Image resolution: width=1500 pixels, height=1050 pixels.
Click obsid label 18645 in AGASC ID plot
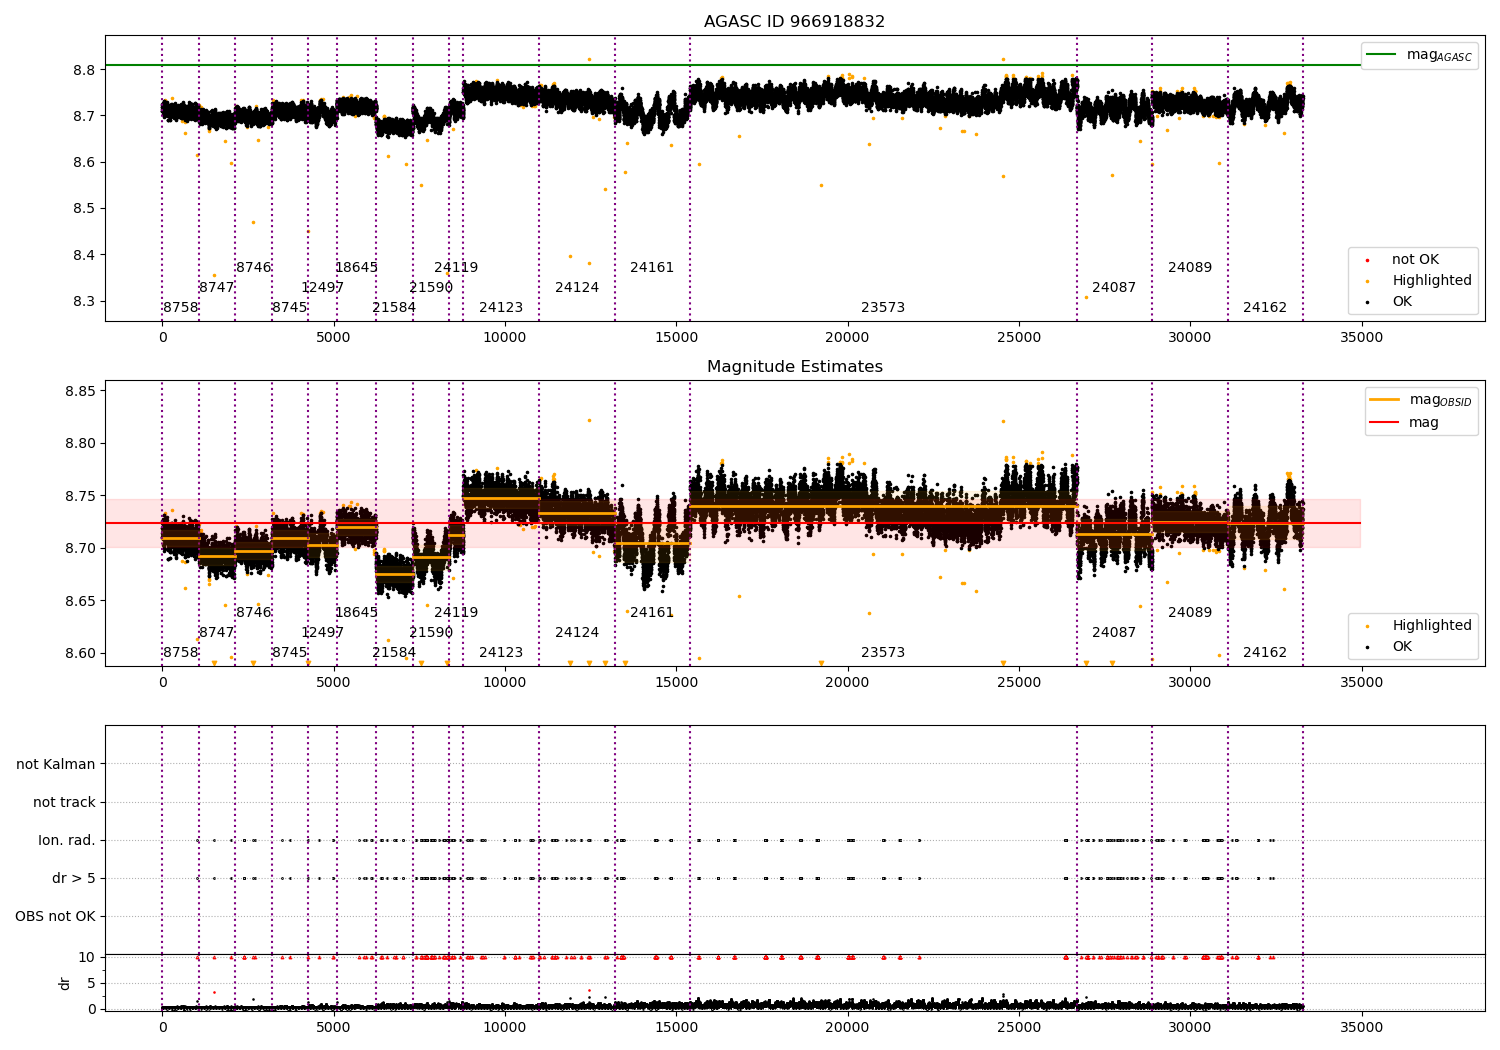pyautogui.click(x=356, y=267)
